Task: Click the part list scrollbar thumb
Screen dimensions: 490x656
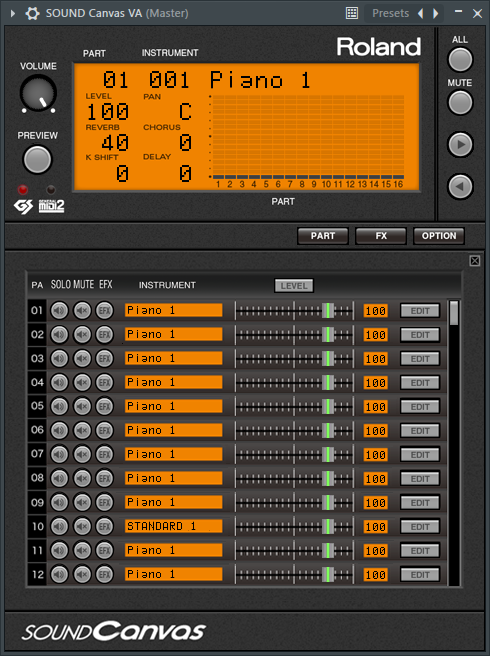Action: point(454,313)
